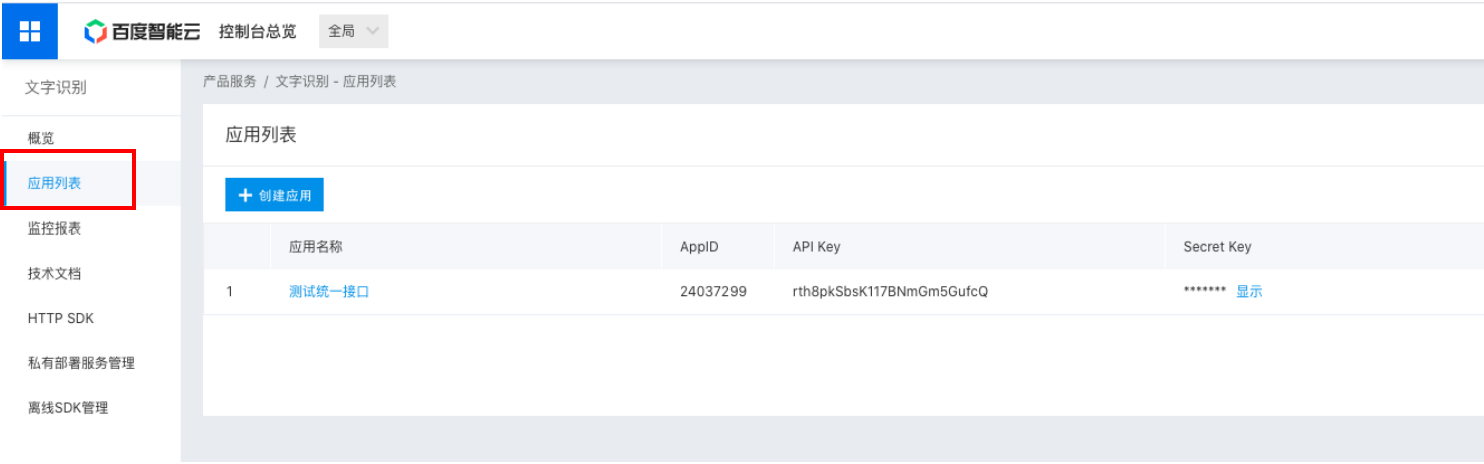Click the Baidu AI Cloud logo icon
The width and height of the screenshot is (1484, 464).
click(x=95, y=32)
